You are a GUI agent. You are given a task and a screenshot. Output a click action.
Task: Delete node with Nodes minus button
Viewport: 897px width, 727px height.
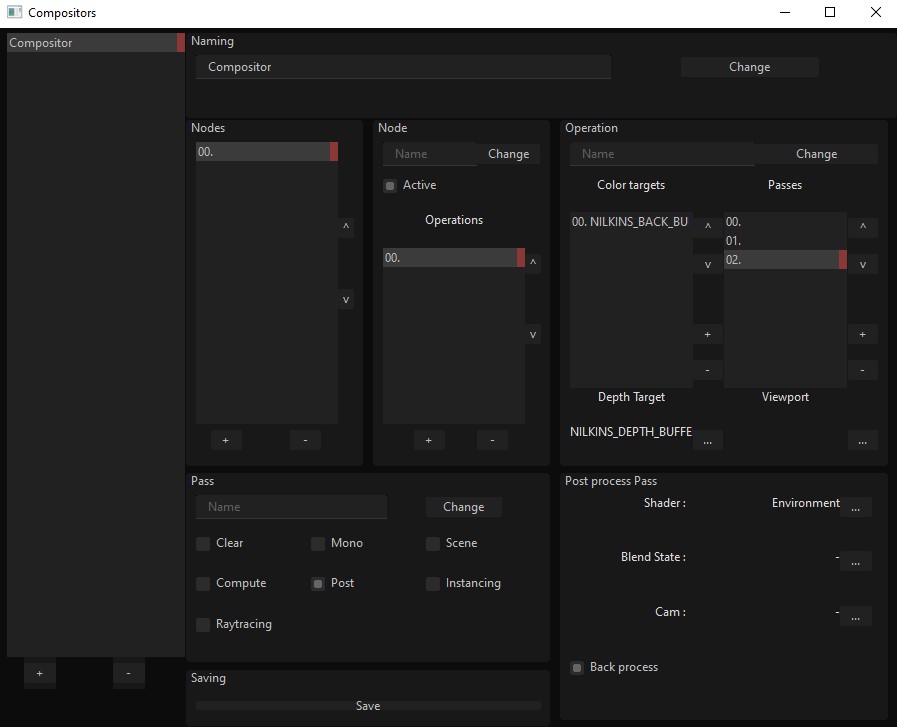pos(305,440)
